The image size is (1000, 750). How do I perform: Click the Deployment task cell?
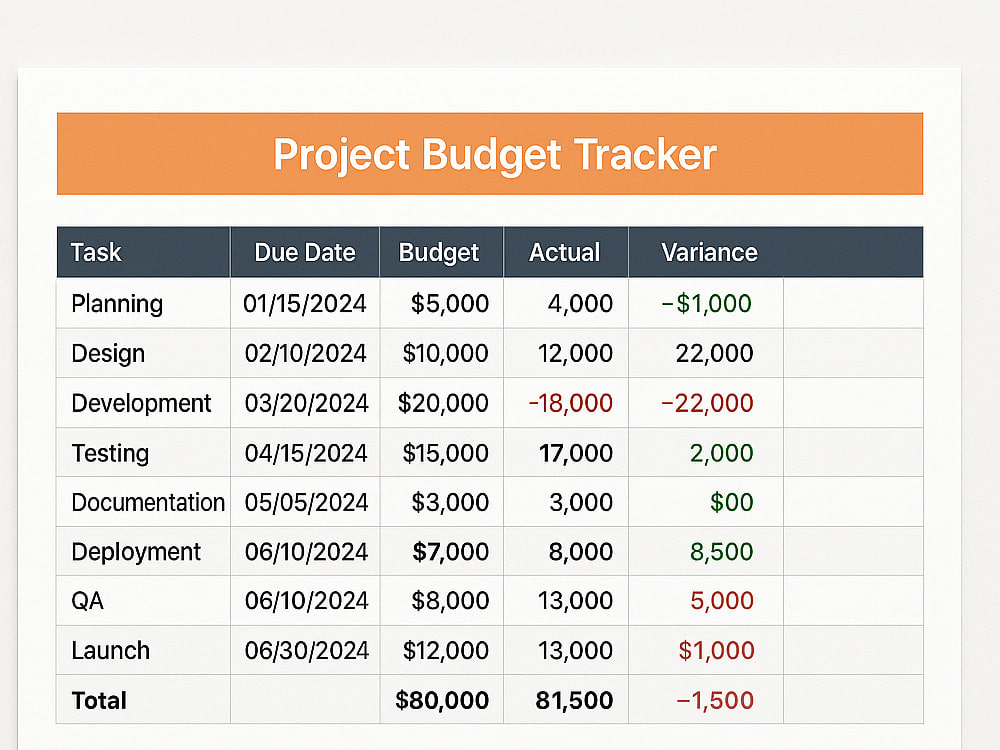143,551
